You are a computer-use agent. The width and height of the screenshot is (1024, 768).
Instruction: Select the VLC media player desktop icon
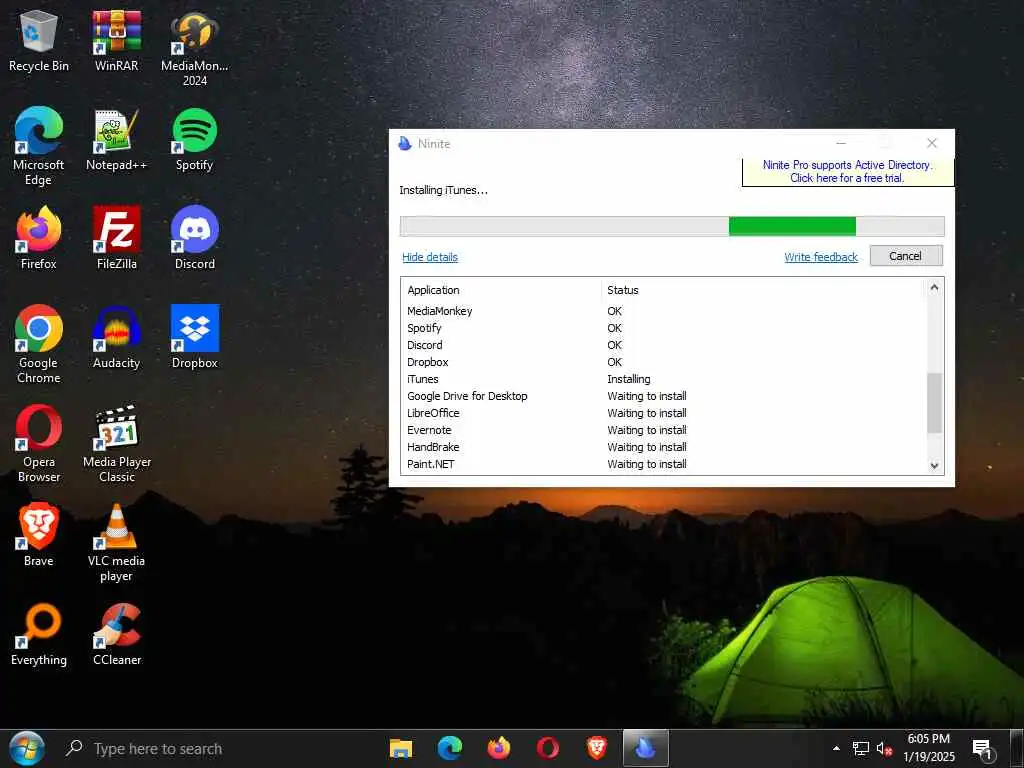tap(116, 543)
